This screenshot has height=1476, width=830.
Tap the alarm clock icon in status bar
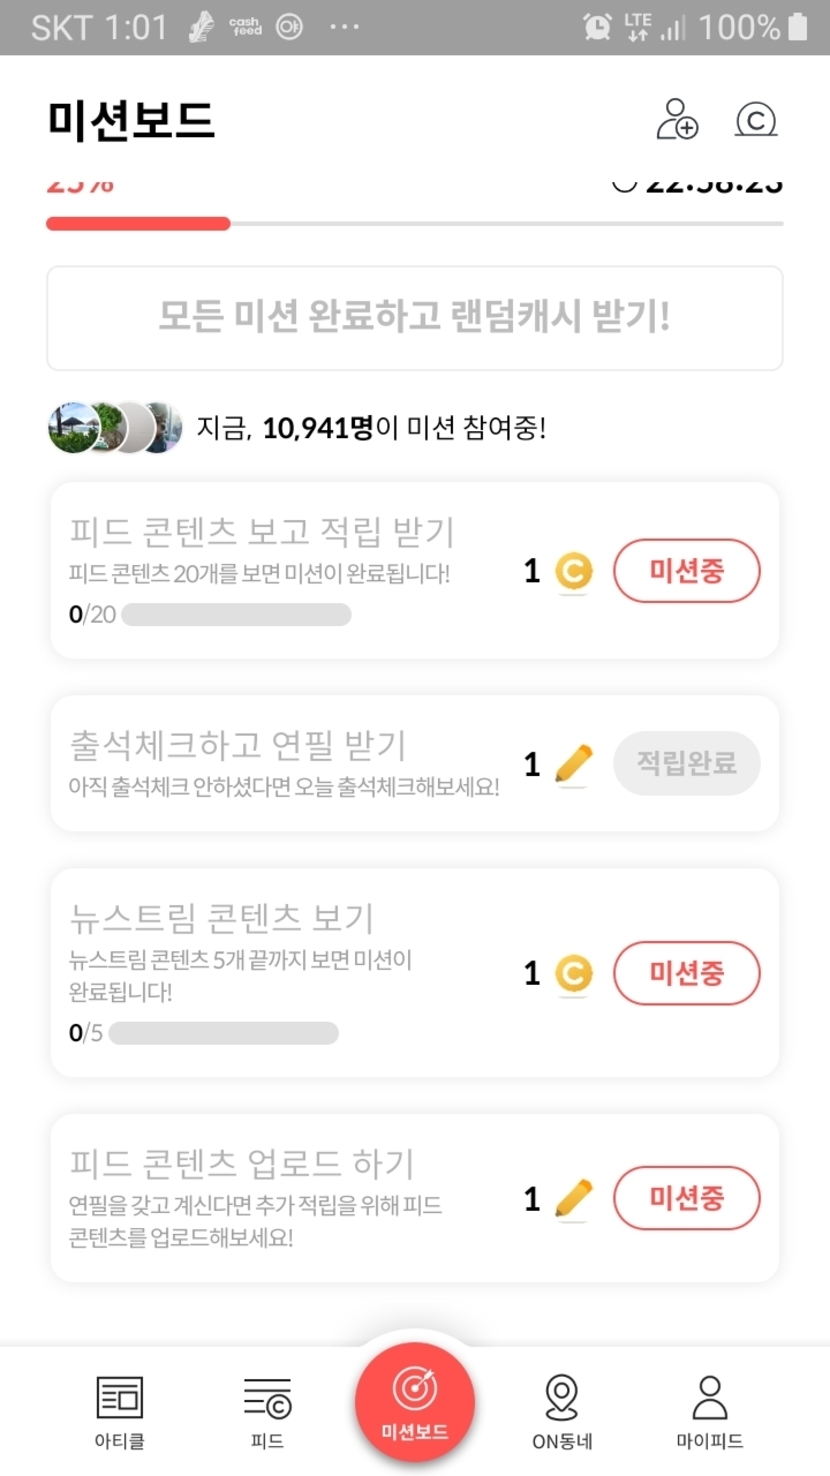click(x=598, y=27)
